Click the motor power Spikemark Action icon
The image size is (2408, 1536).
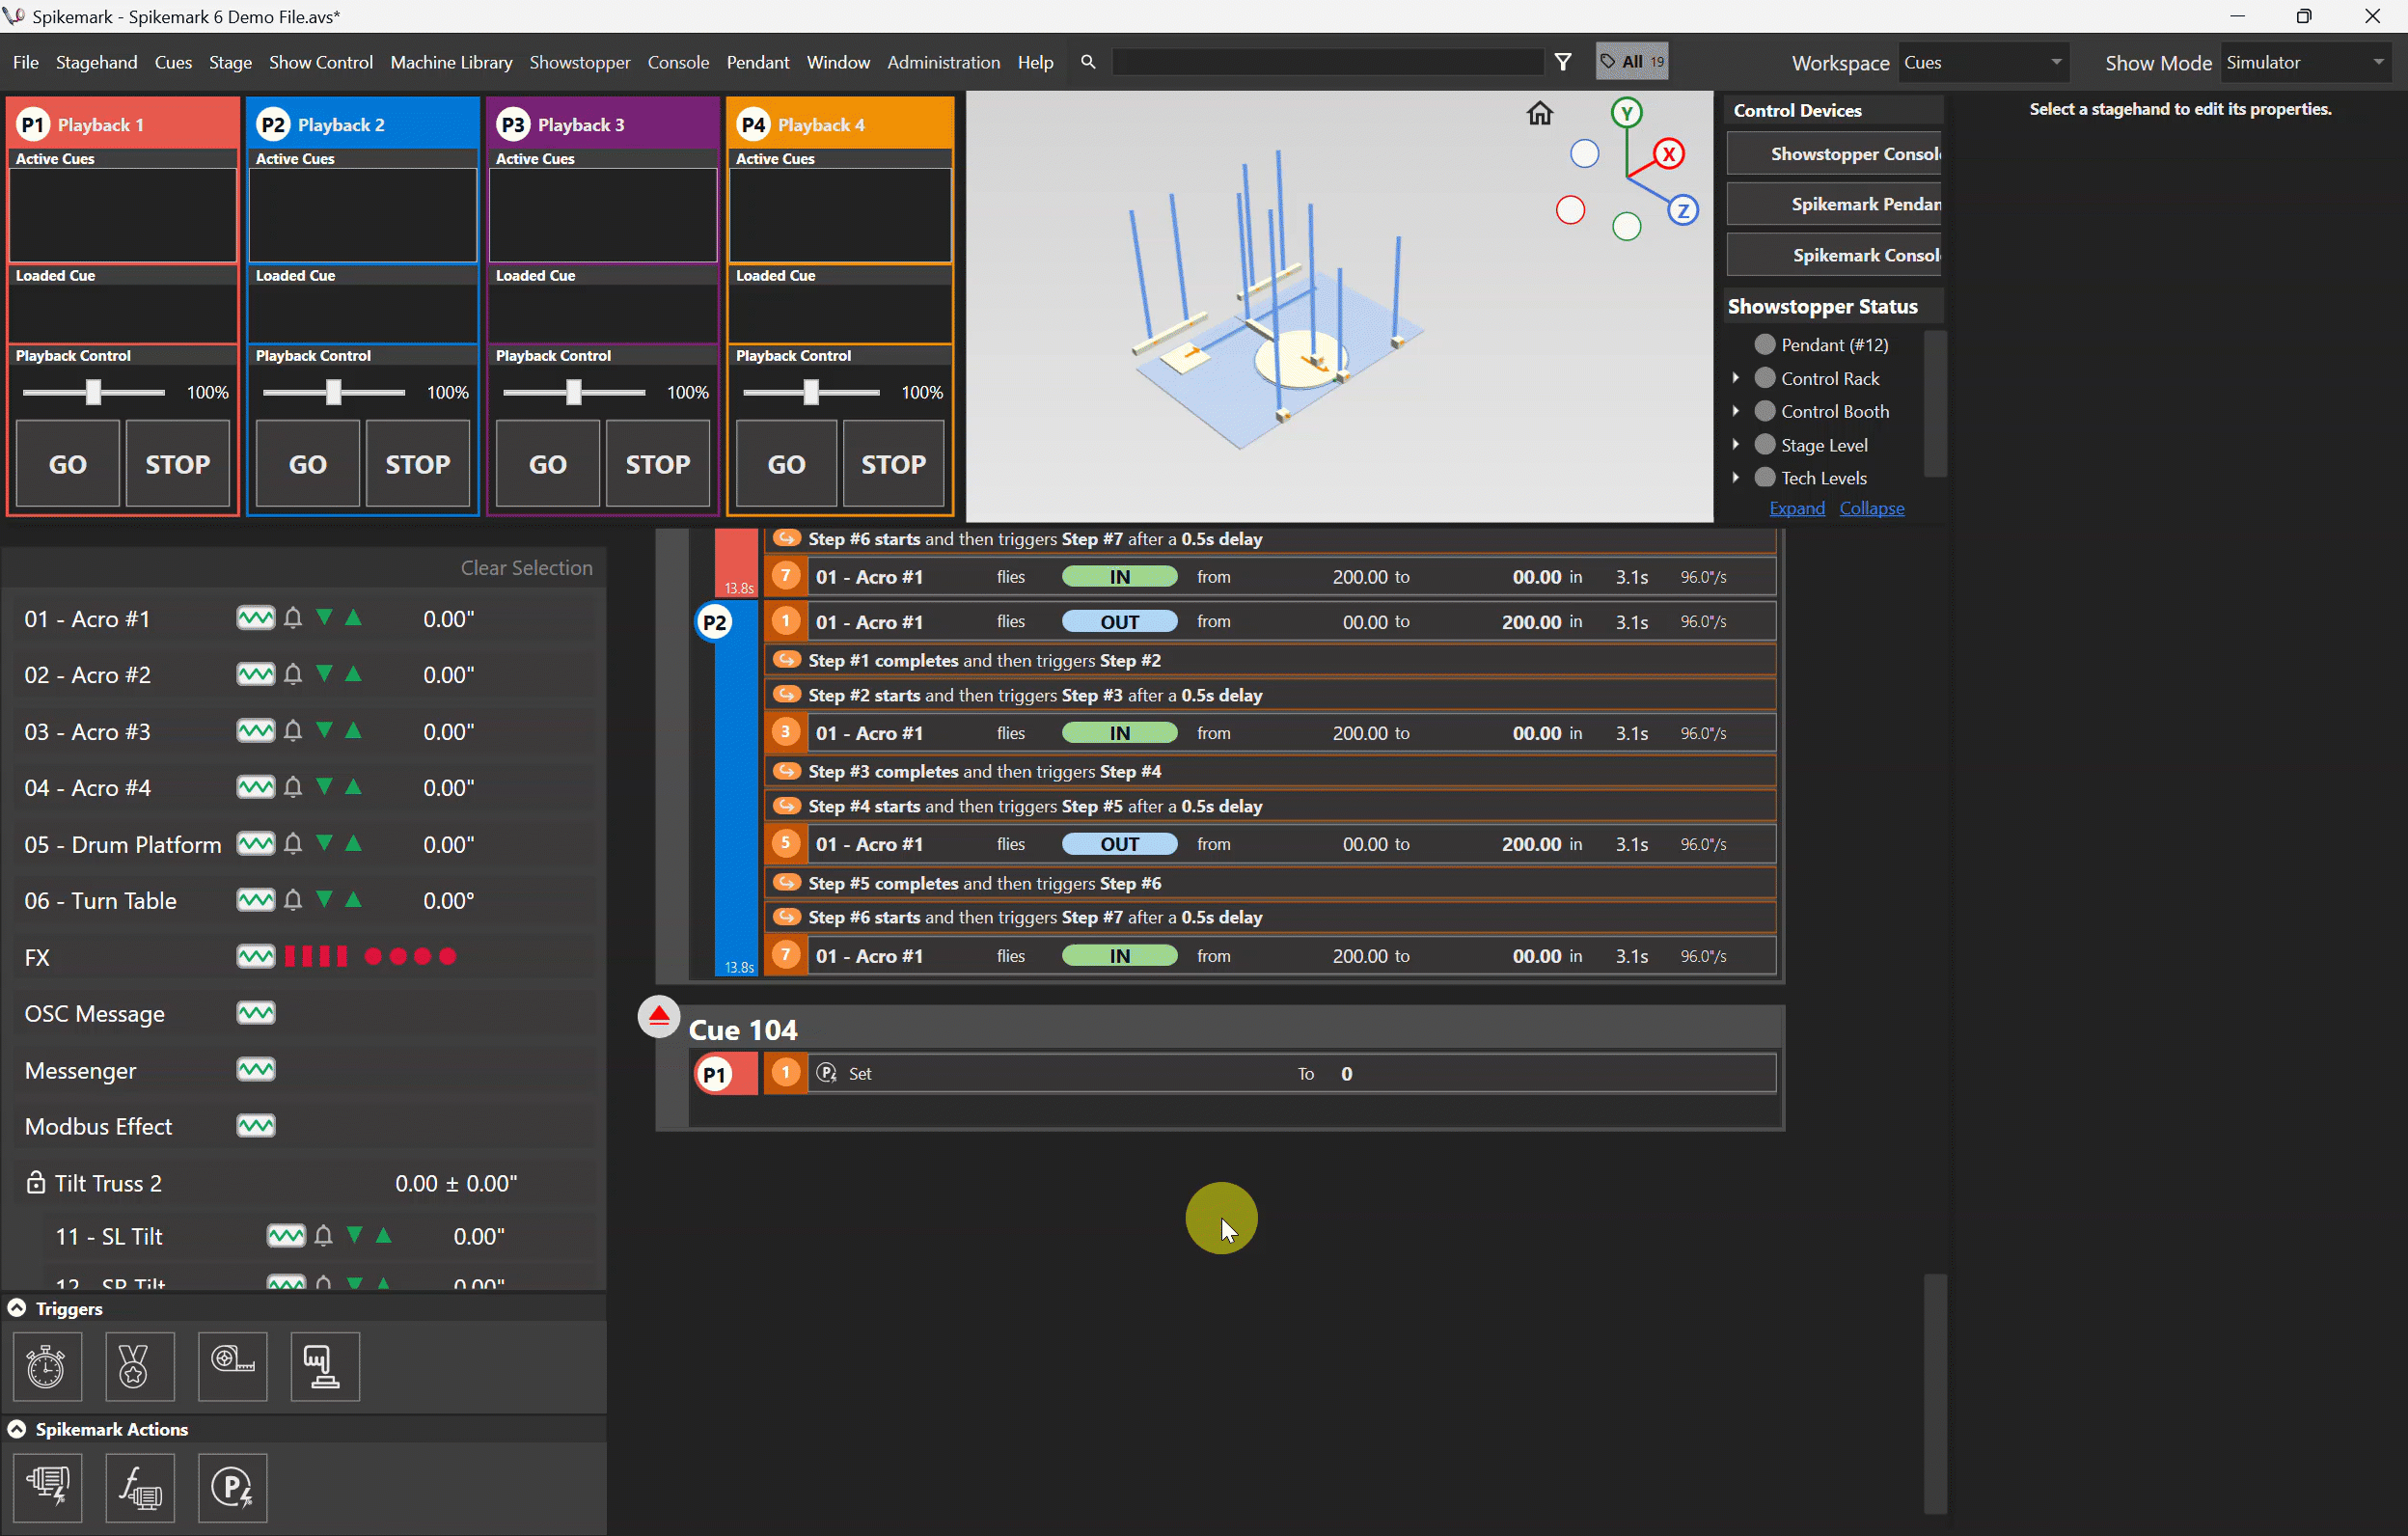[49, 1488]
